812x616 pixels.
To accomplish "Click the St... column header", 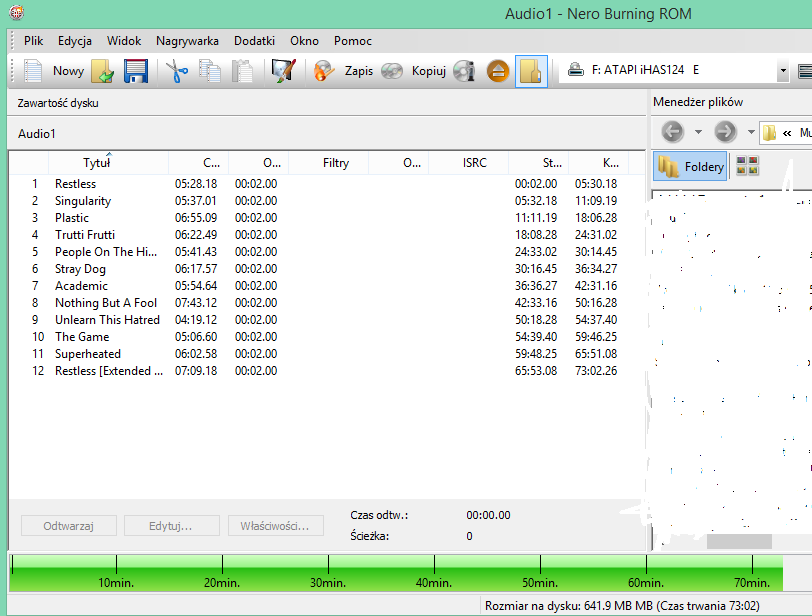I will (539, 163).
